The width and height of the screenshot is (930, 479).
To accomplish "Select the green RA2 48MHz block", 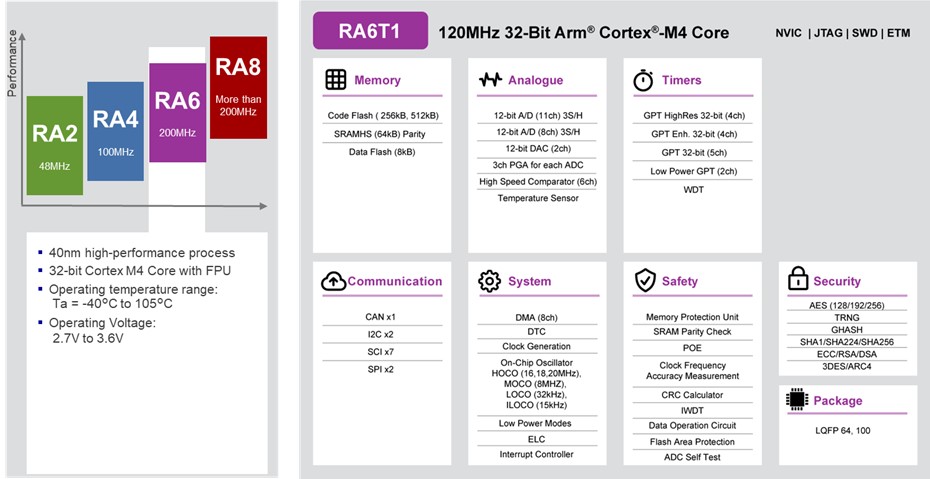I will [55, 145].
